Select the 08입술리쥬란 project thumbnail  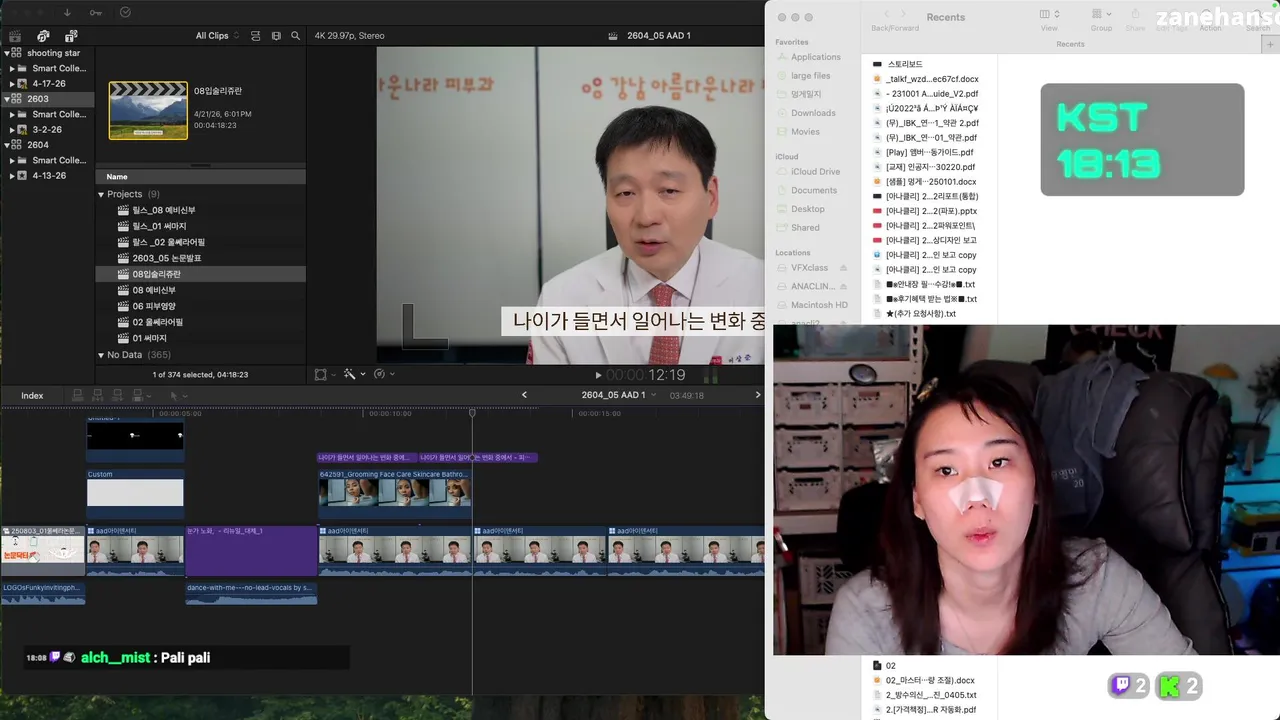coord(148,110)
